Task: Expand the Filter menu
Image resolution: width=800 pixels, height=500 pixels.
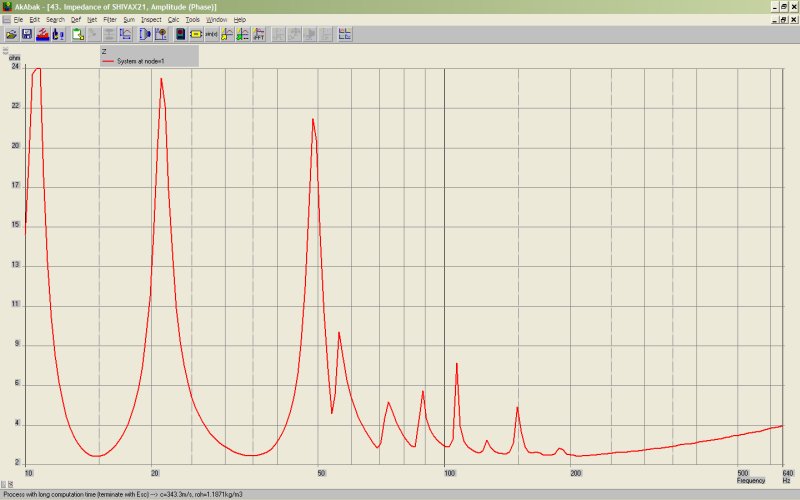Action: pos(110,19)
